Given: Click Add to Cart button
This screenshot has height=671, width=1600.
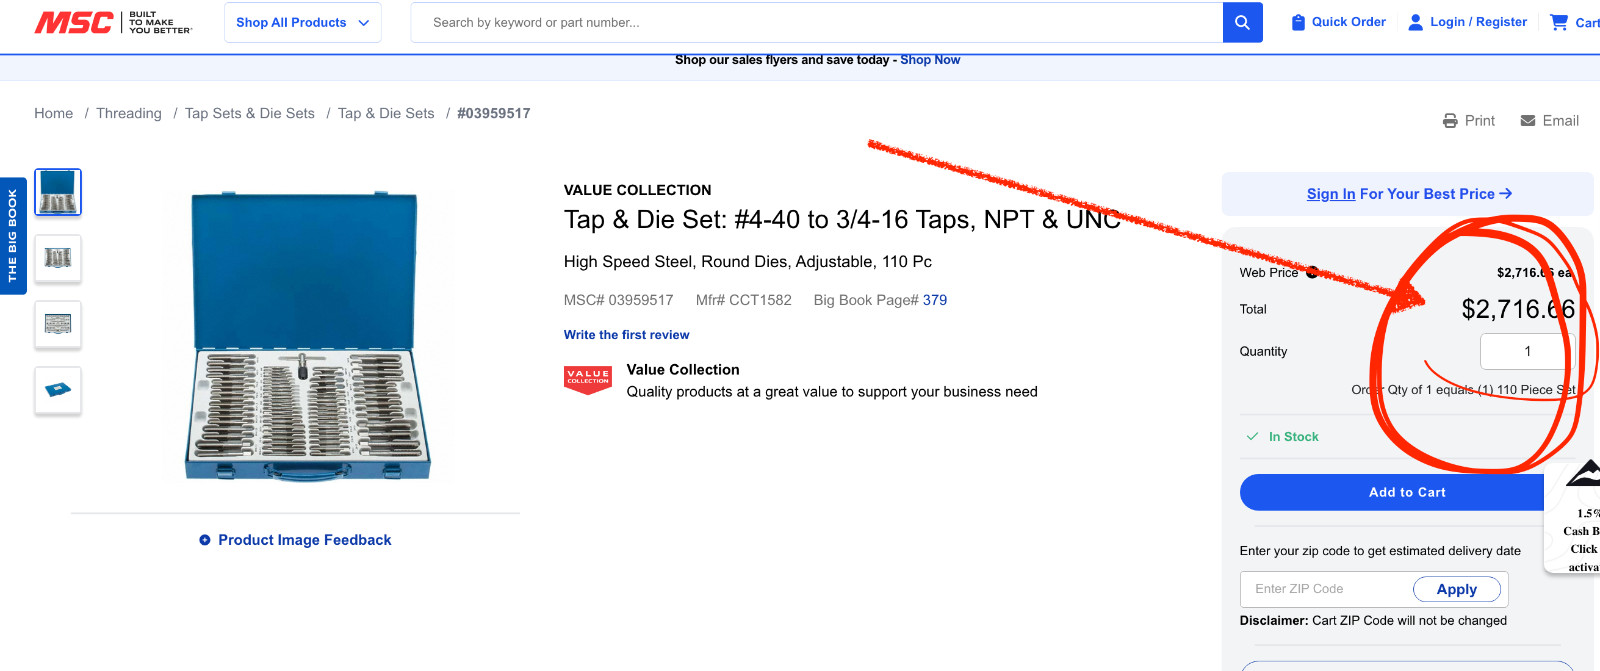Looking at the screenshot, I should pos(1407,493).
